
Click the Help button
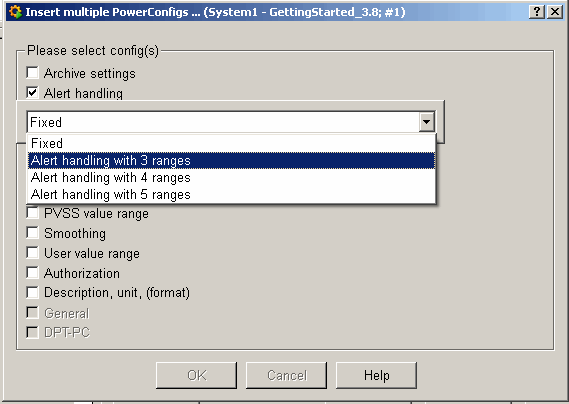pyautogui.click(x=376, y=375)
